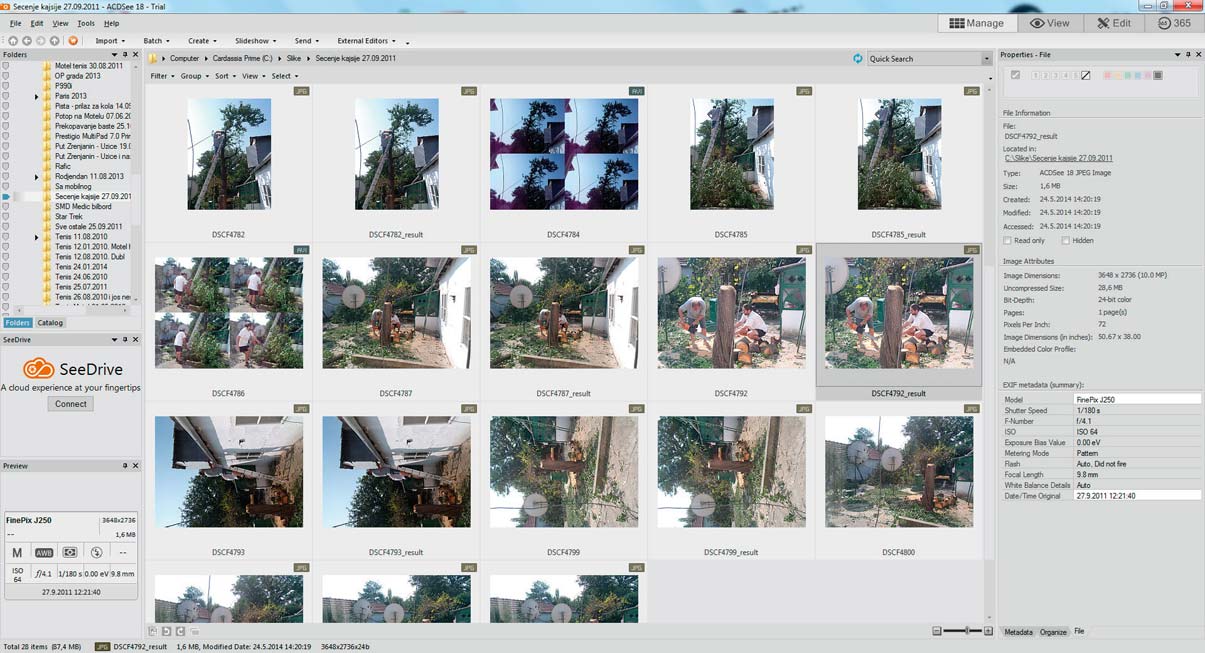Toggle the tag checkbox in Properties panel
The height and width of the screenshot is (653, 1205).
[1015, 75]
